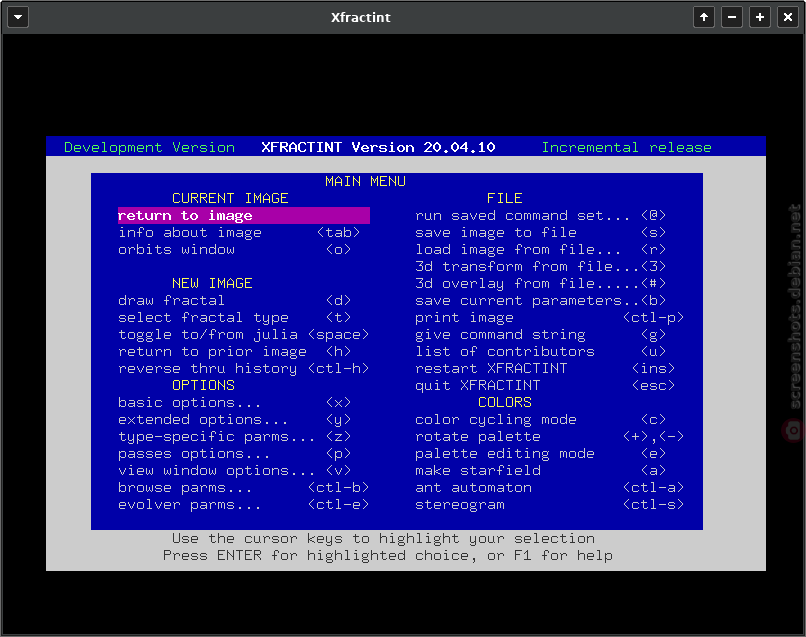The image size is (806, 637).
Task: Choose 'ant automaton' entry
Action: coord(549,487)
